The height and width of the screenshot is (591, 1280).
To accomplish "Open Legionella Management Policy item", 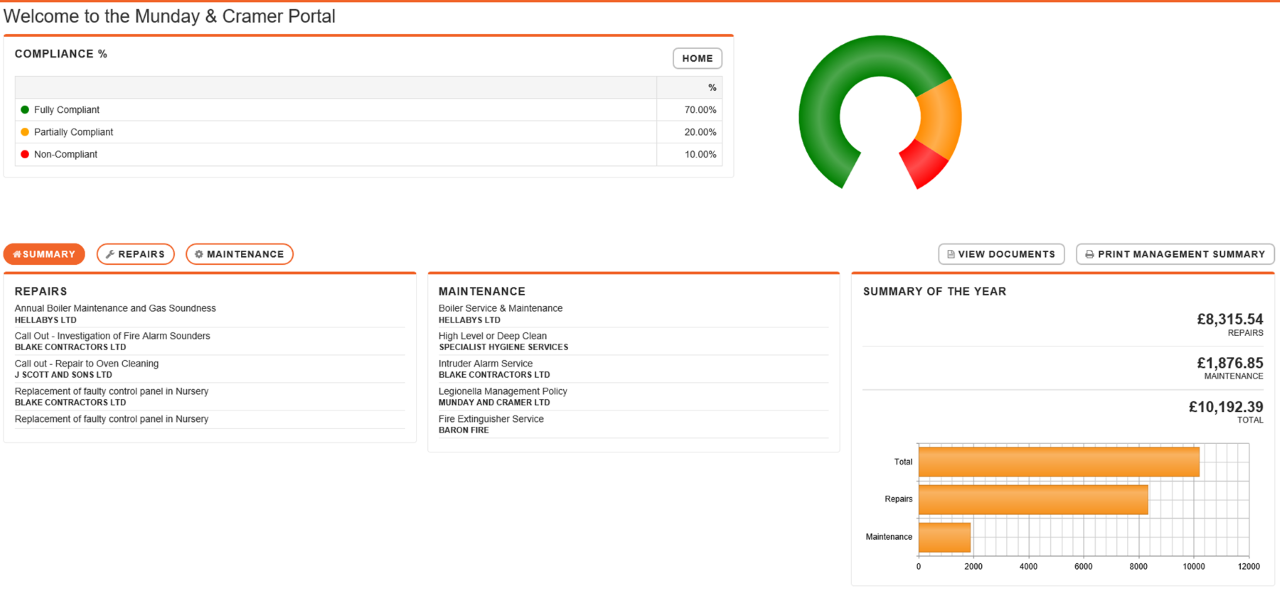I will (x=503, y=391).
